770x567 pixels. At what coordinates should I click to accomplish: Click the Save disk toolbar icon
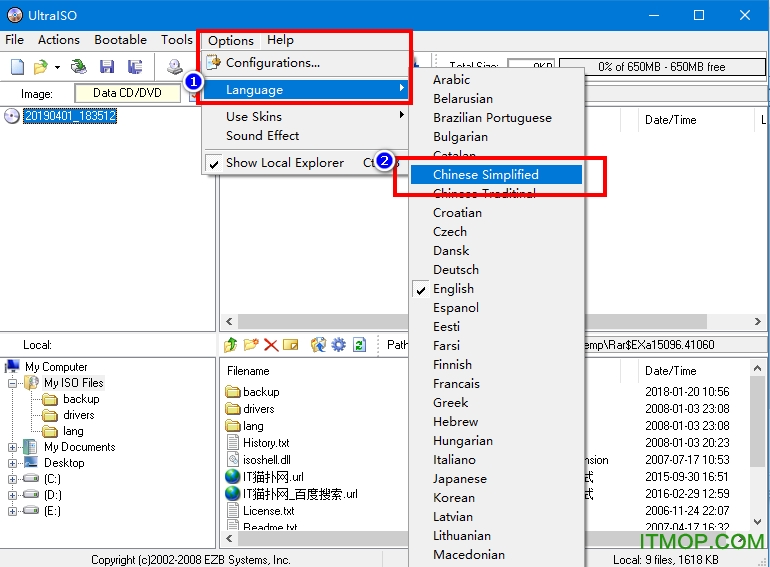[x=107, y=67]
